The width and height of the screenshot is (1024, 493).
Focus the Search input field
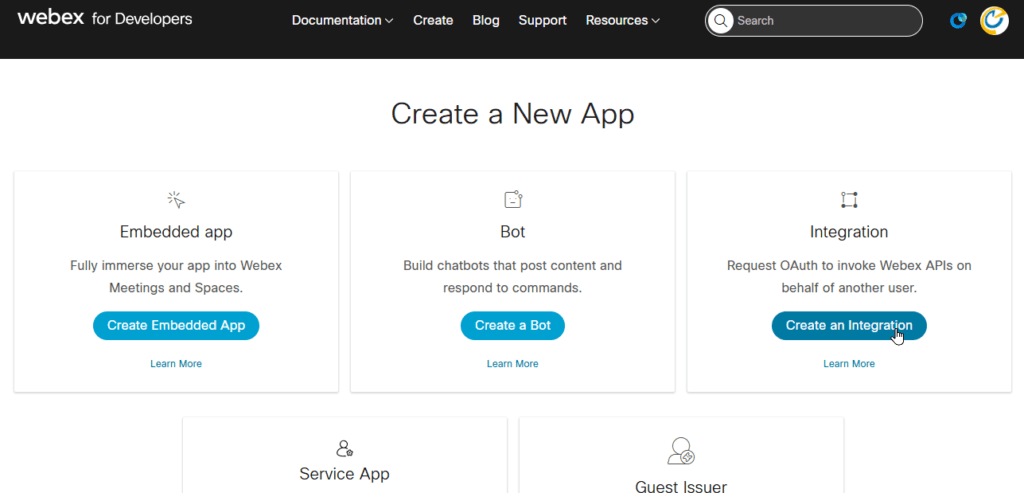pos(814,21)
